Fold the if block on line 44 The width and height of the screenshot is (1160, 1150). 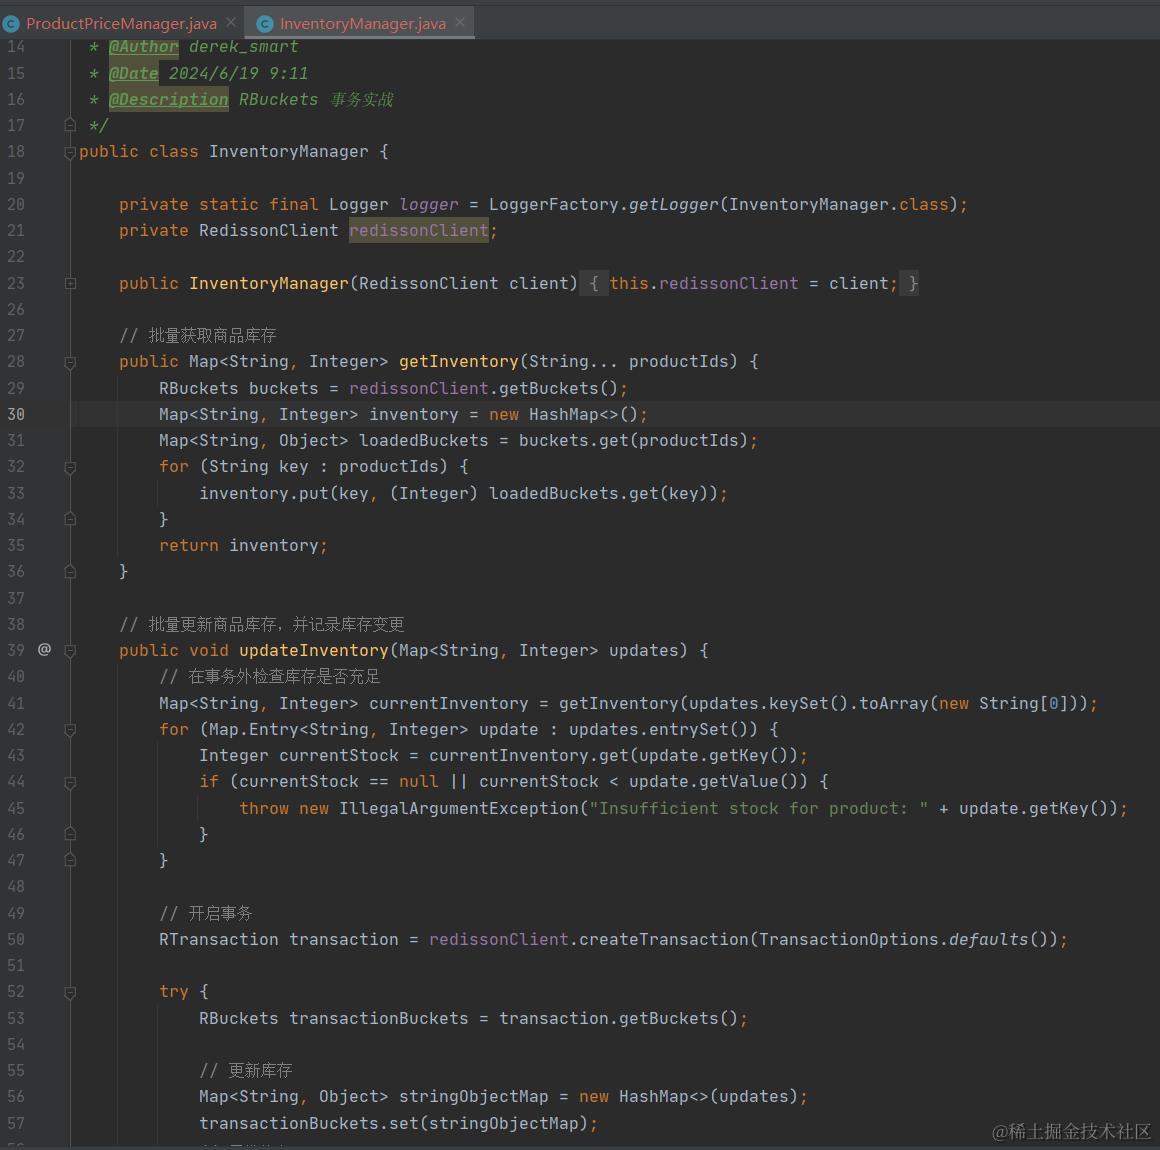point(70,782)
